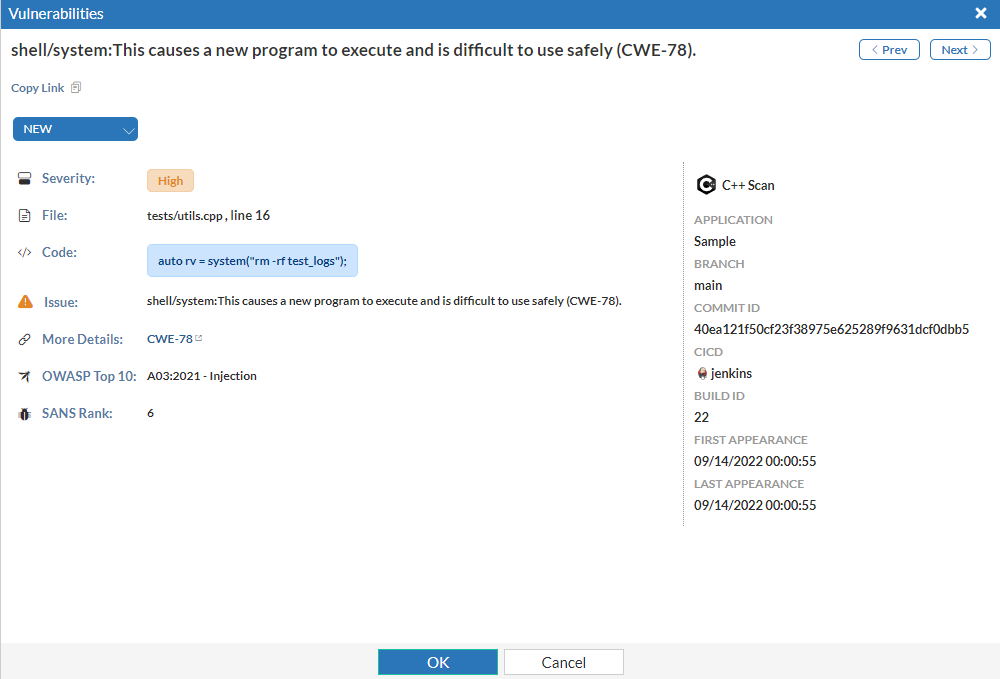Viewport: 1000px width, 679px height.
Task: Go to the next vulnerability with Next
Action: point(960,50)
